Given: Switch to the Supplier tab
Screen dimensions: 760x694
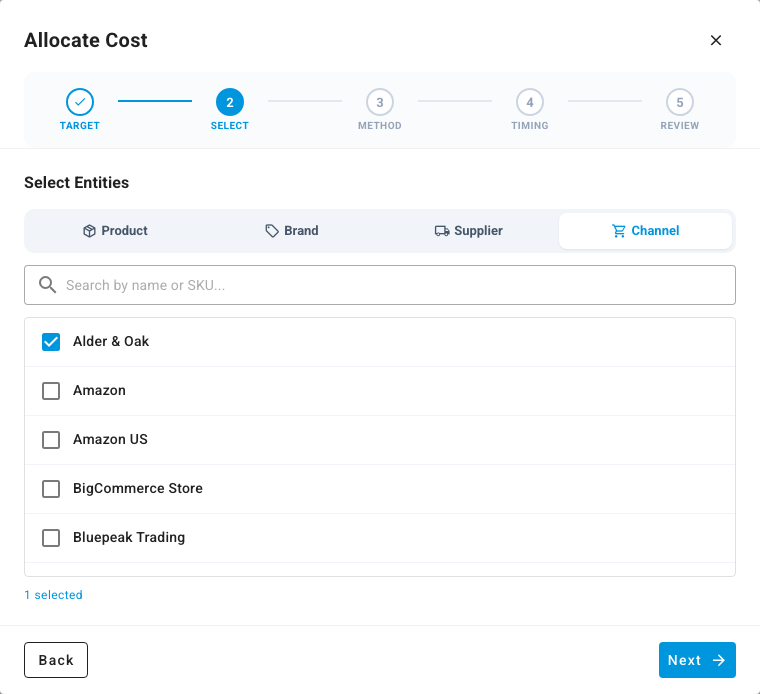Looking at the screenshot, I should coord(468,231).
